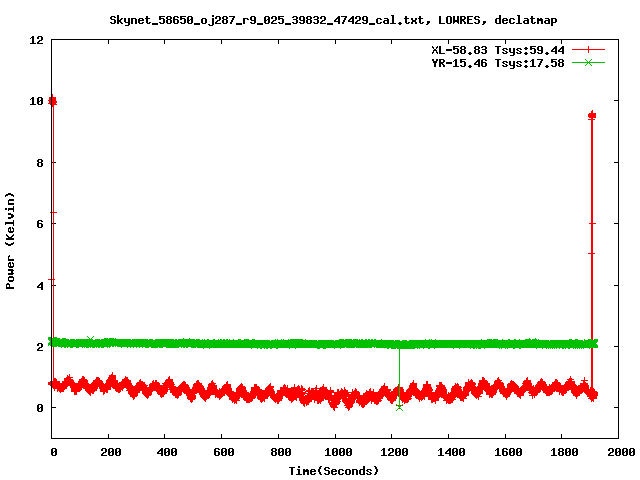Click the x-axis value 2000
The height and width of the screenshot is (480, 640).
(x=621, y=452)
